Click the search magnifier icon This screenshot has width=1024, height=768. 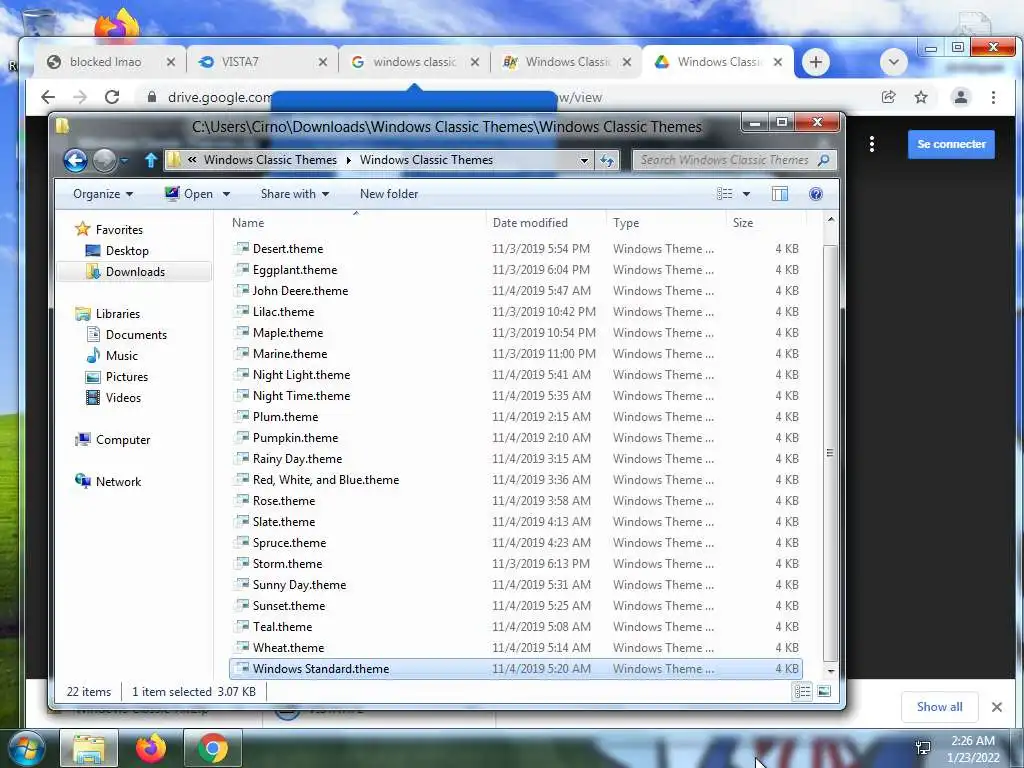pyautogui.click(x=824, y=160)
